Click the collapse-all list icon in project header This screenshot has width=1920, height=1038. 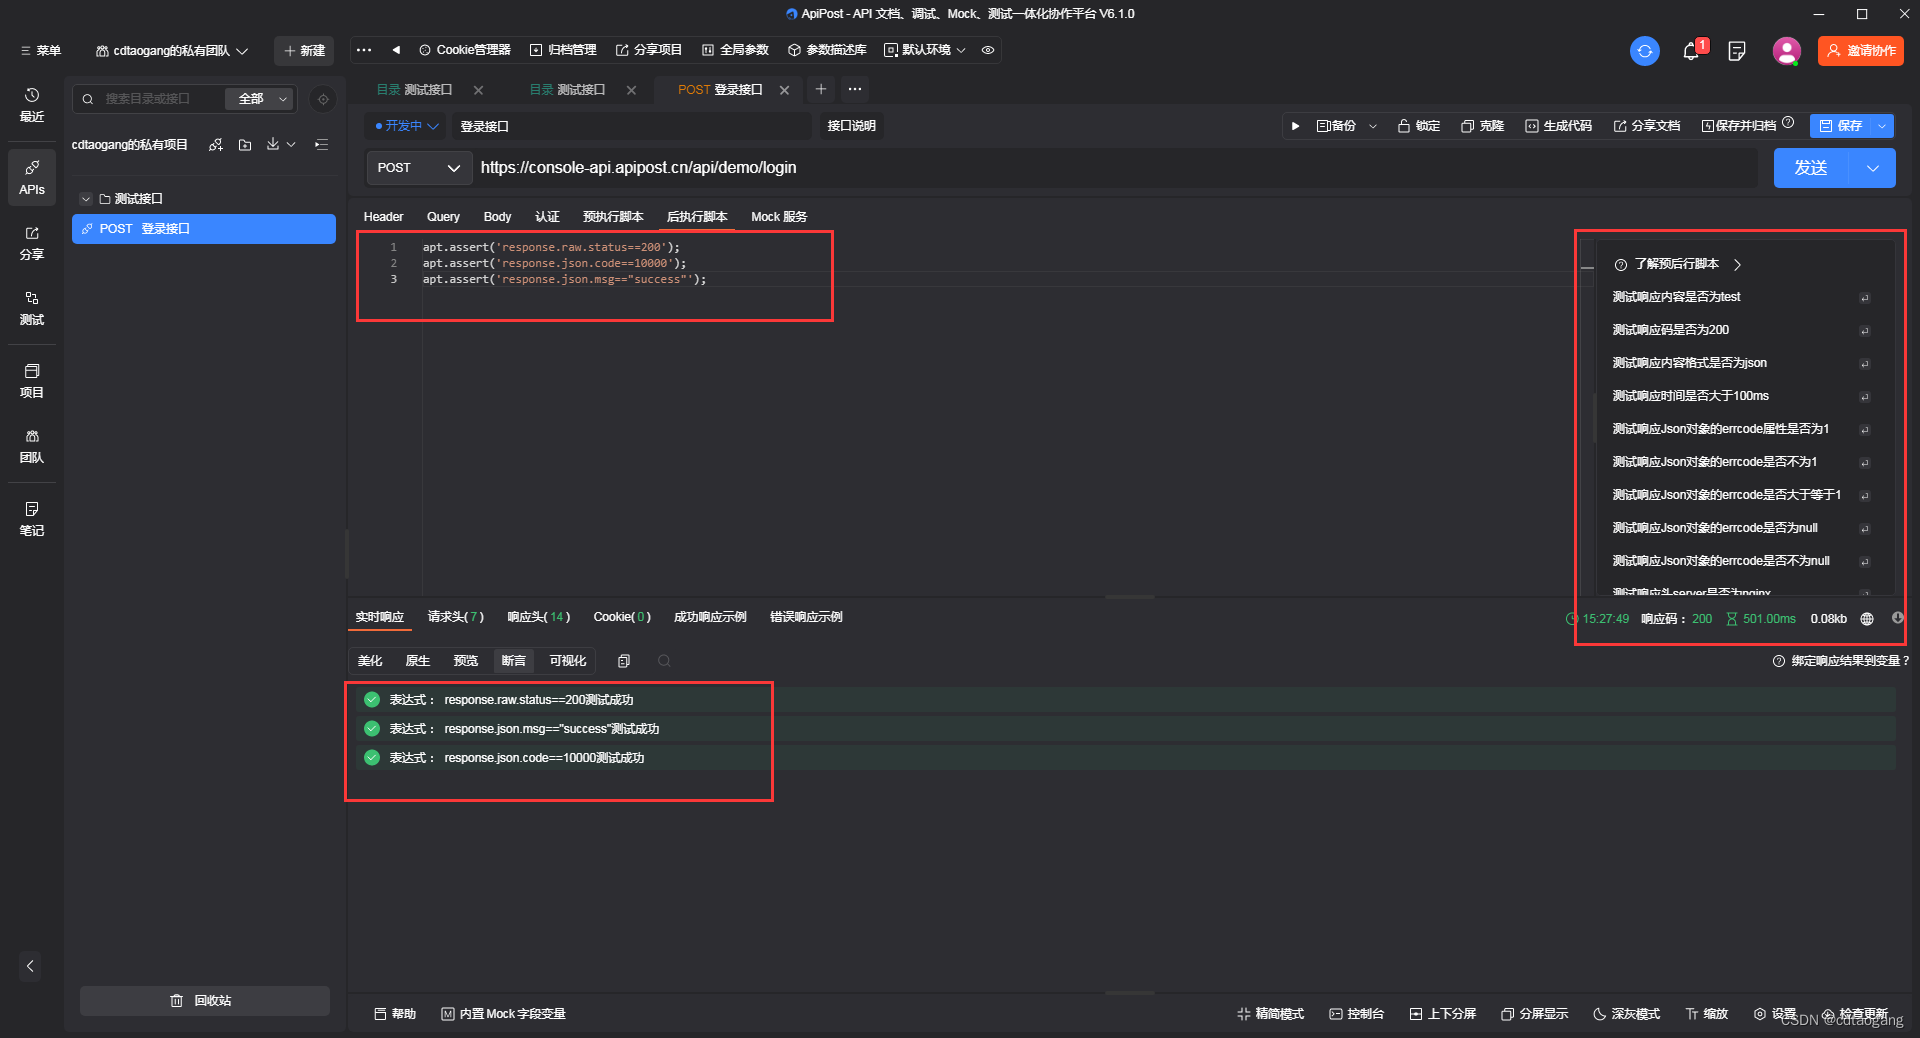click(322, 145)
